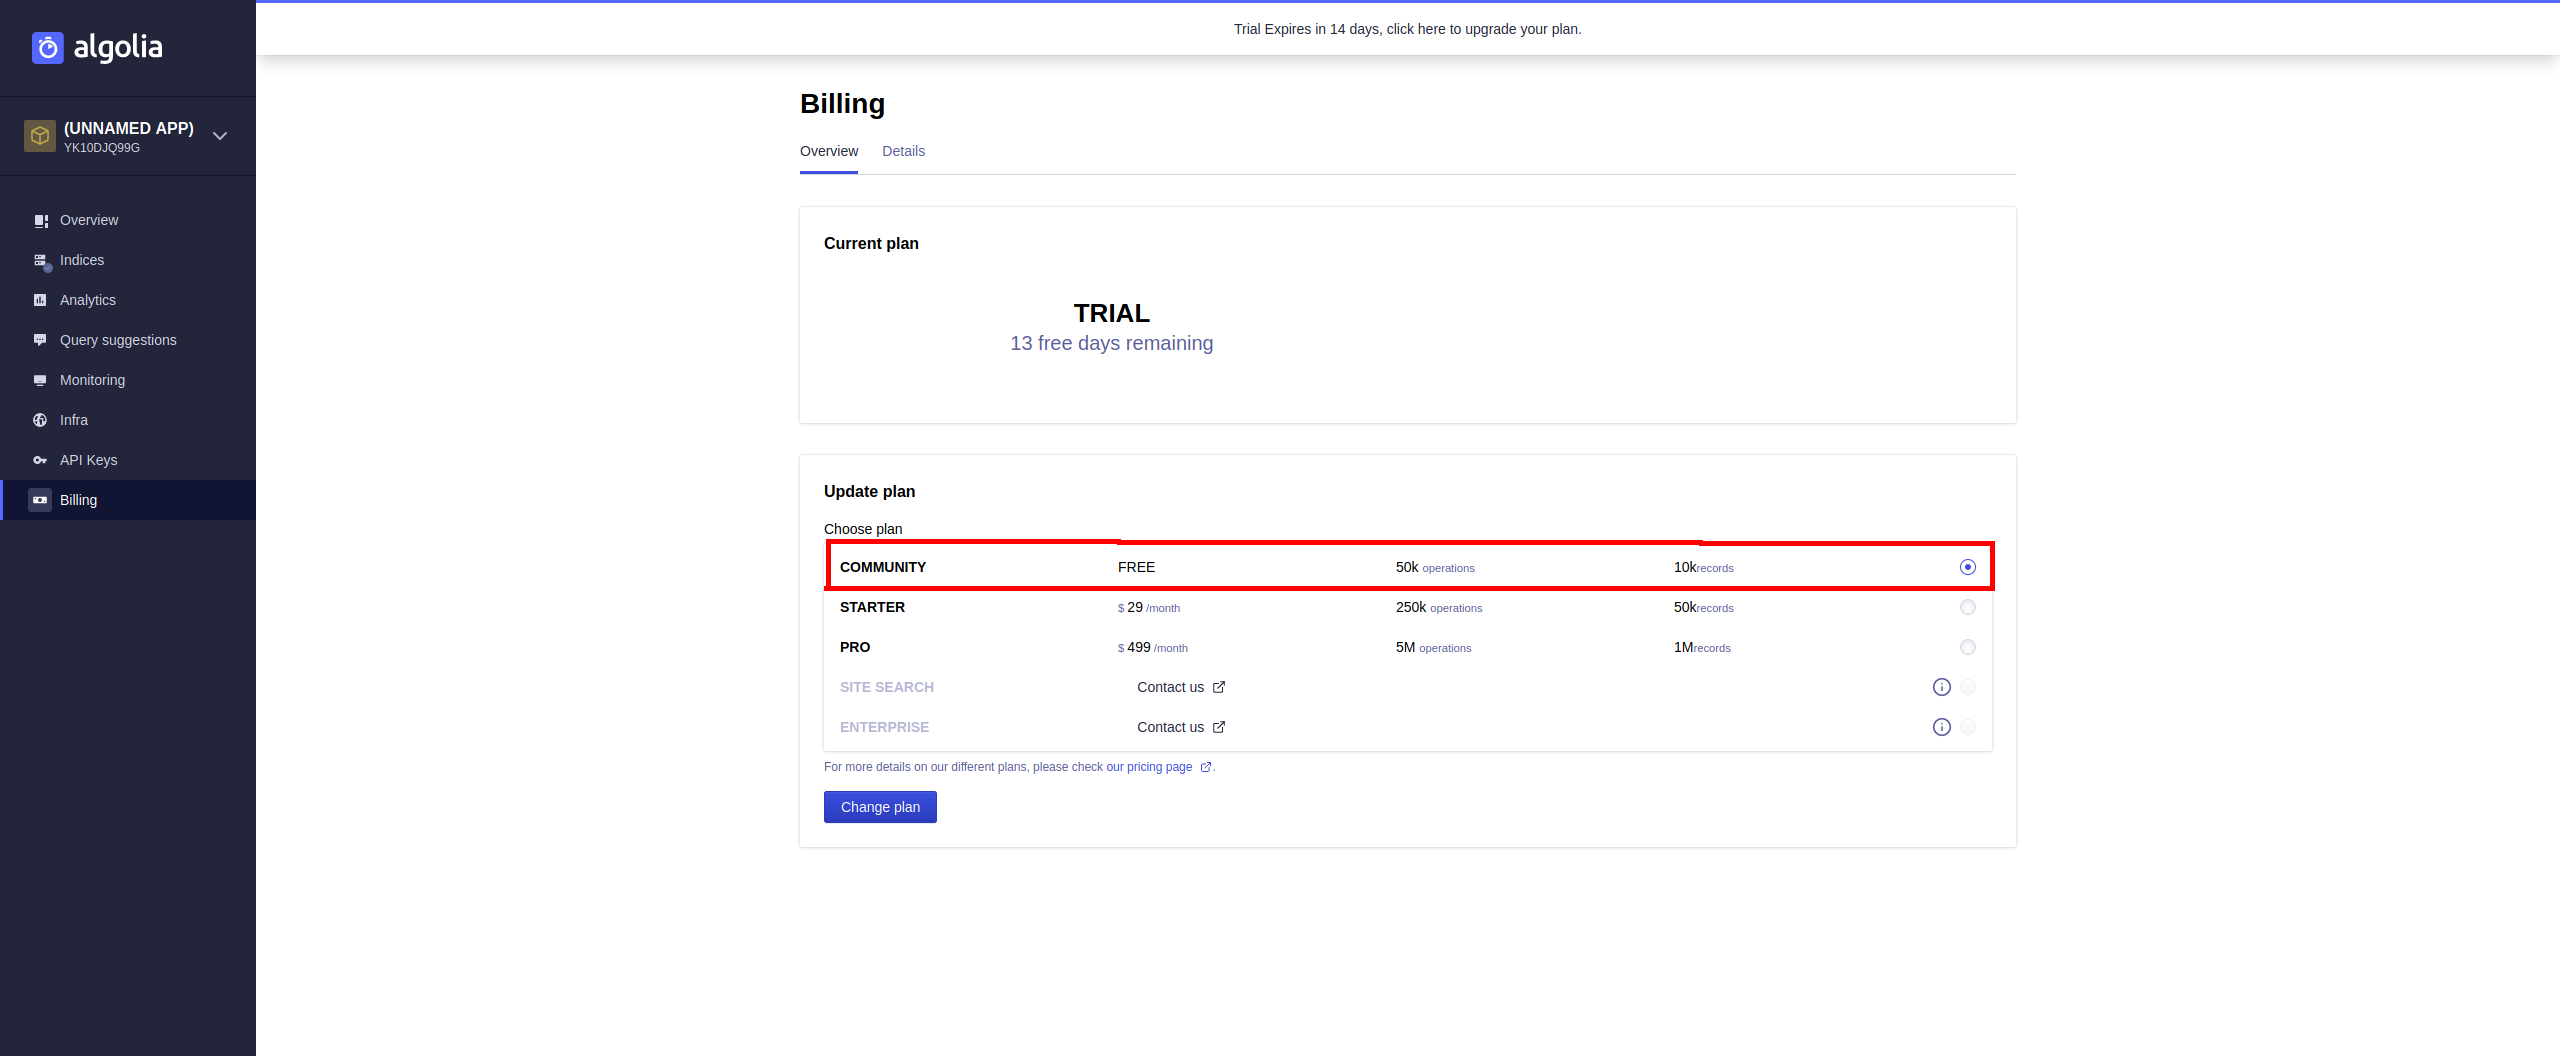Click the SITE SEARCH info icon
Screen dimensions: 2560x1056
(1941, 687)
